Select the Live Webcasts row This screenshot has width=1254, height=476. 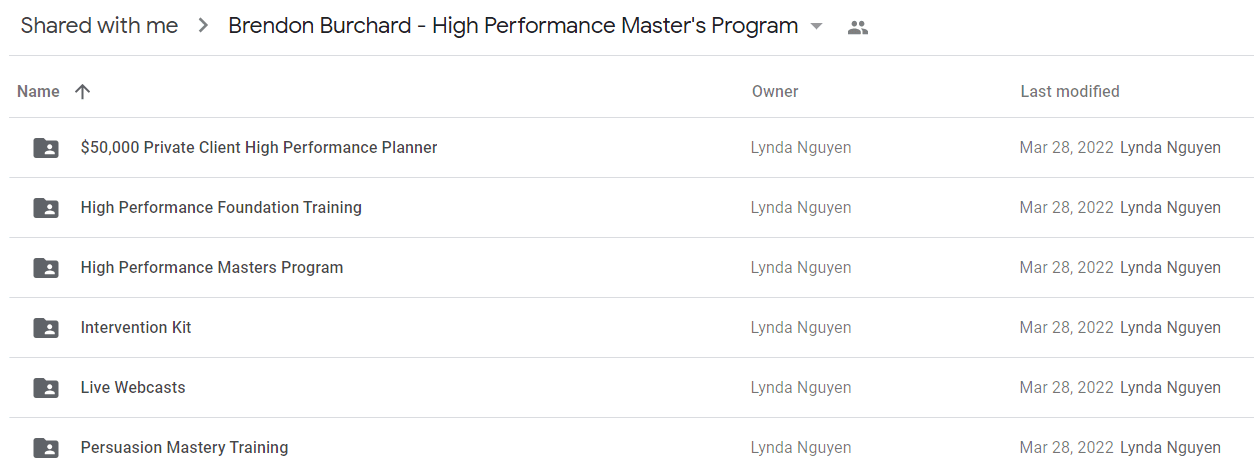coord(630,388)
